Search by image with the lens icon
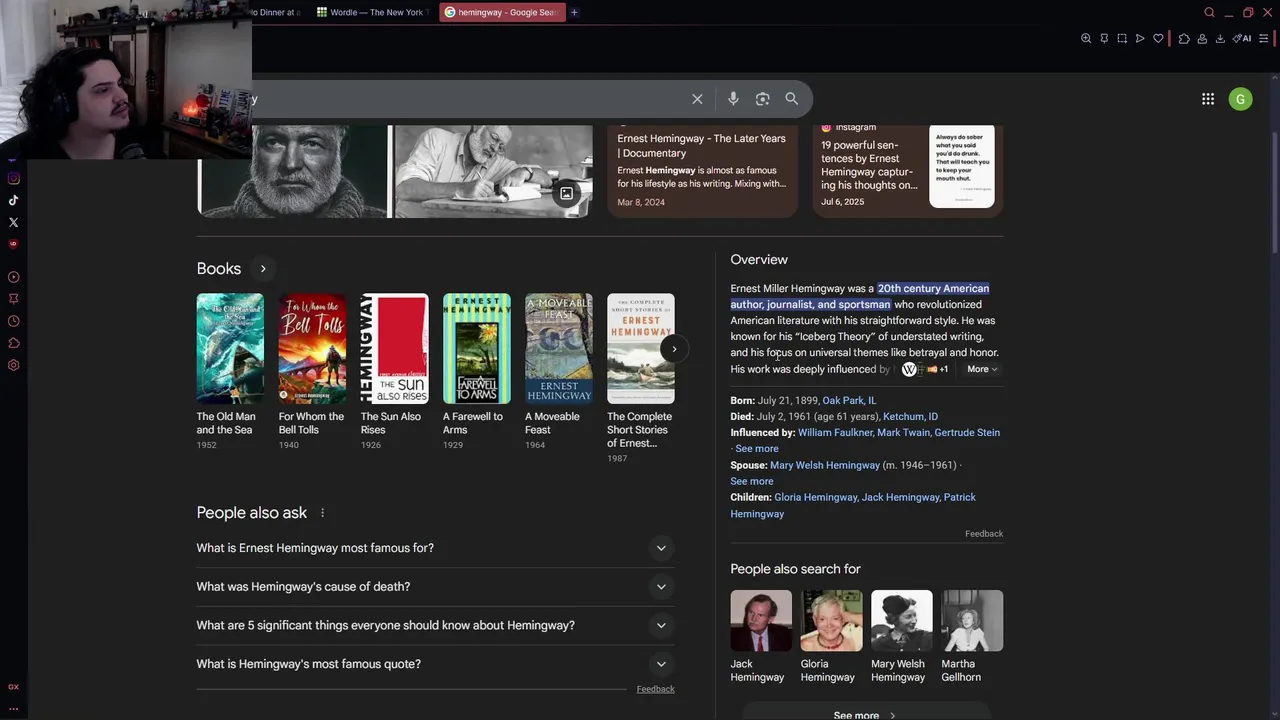The image size is (1280, 720). coord(762,99)
